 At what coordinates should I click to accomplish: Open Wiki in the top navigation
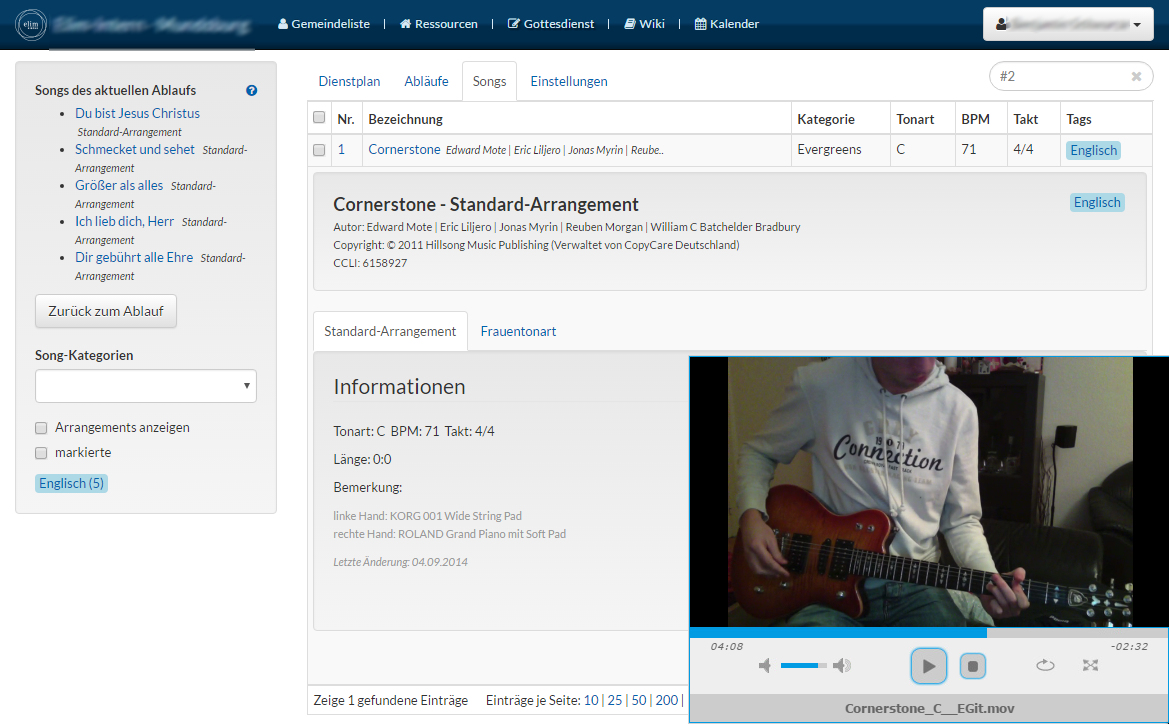click(x=644, y=24)
